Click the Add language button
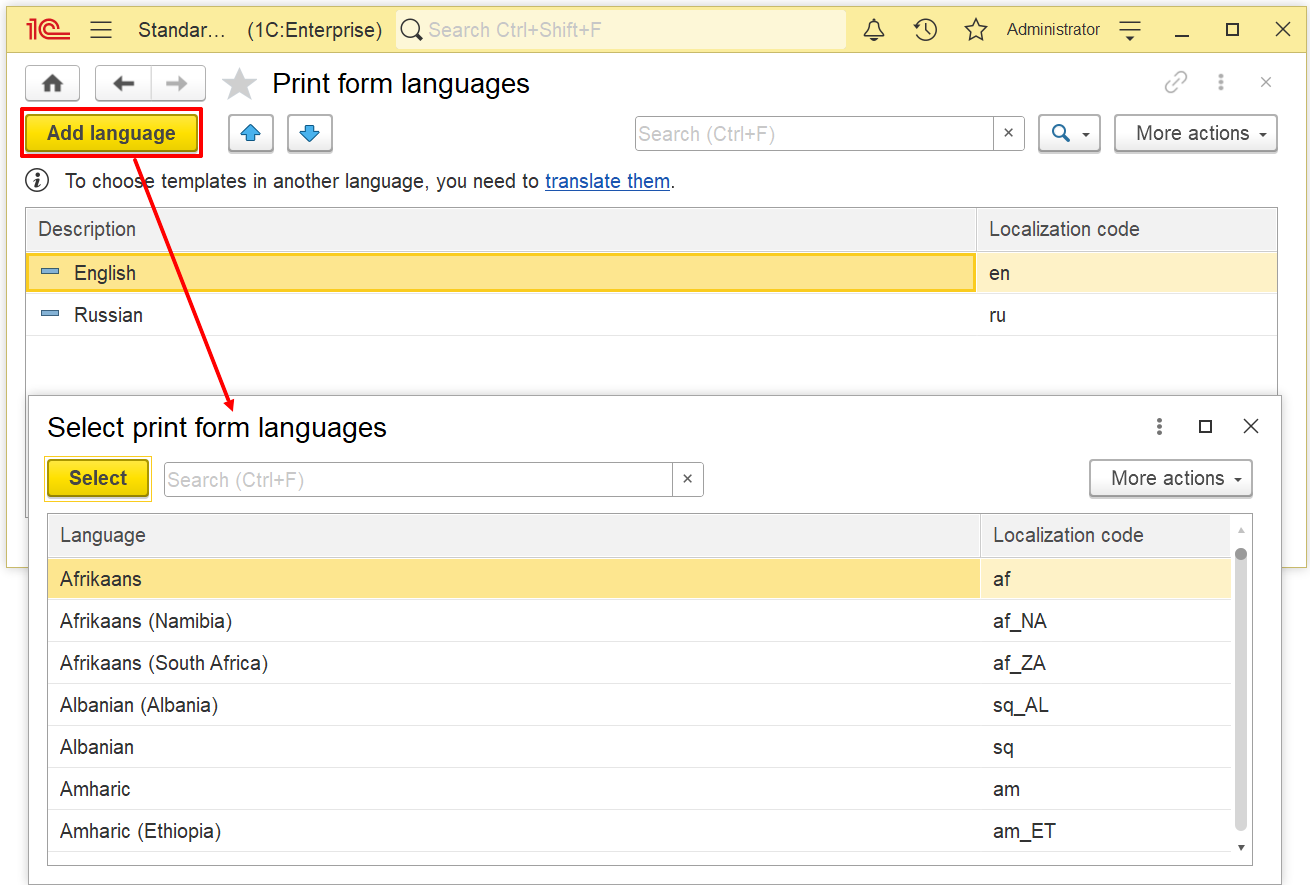 pos(111,133)
